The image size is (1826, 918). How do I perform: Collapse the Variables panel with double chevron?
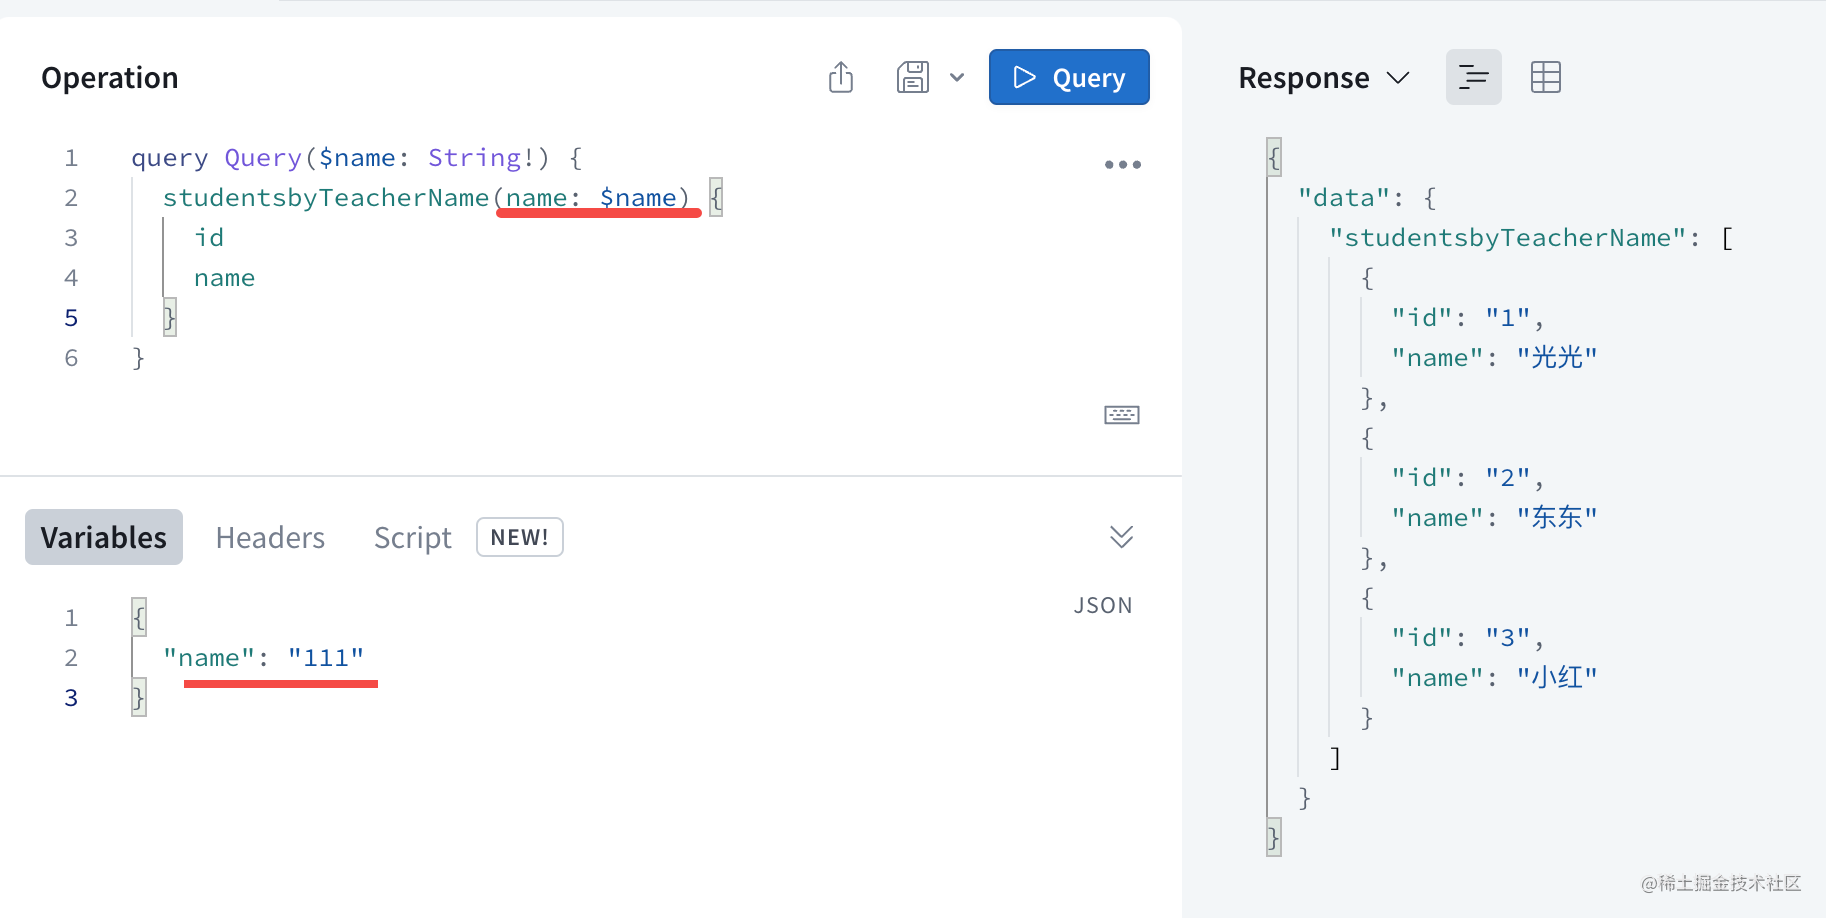tap(1121, 537)
